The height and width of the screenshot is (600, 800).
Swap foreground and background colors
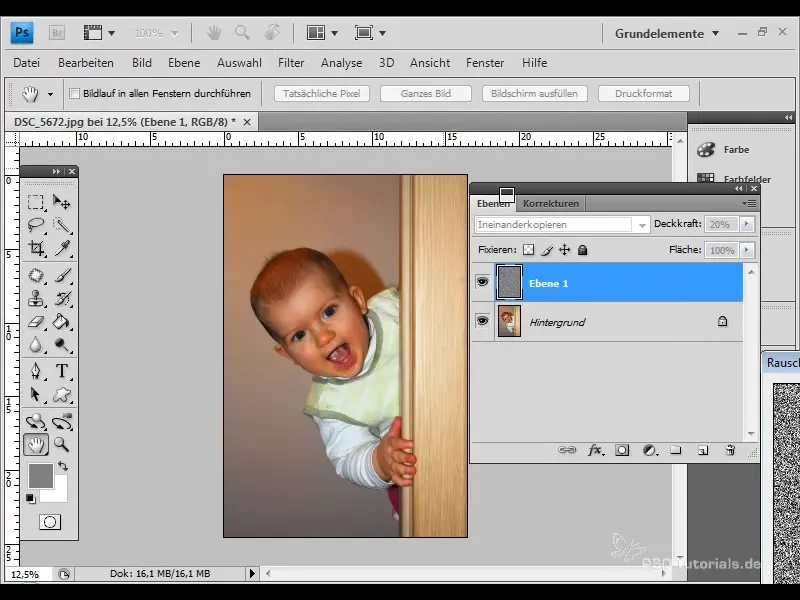tap(63, 465)
